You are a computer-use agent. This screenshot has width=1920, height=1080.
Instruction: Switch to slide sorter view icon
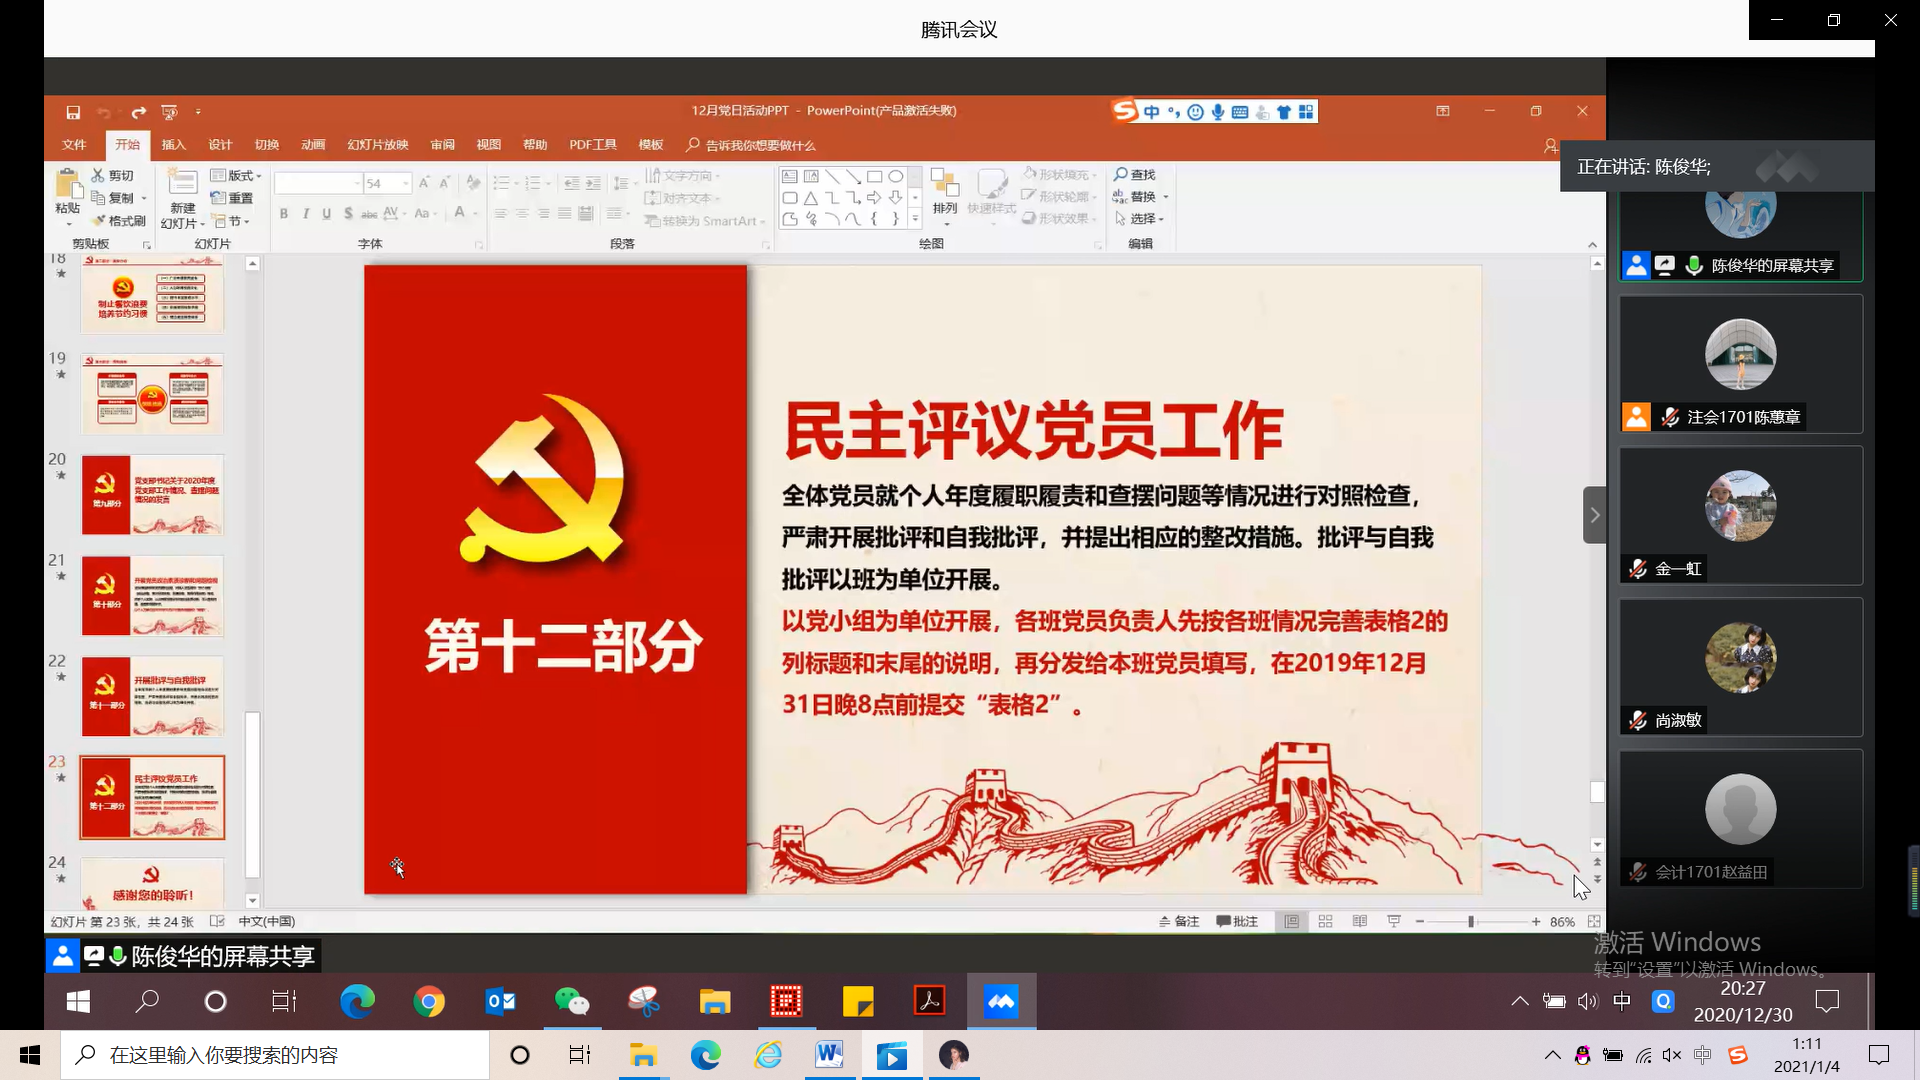tap(1326, 922)
